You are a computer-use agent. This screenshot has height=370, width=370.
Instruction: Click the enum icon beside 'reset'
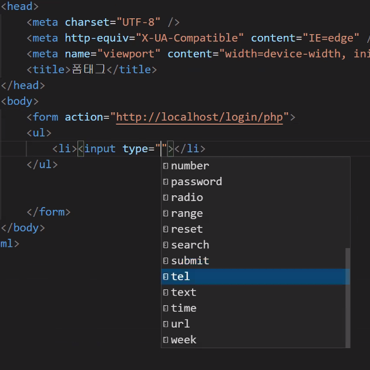point(166,229)
